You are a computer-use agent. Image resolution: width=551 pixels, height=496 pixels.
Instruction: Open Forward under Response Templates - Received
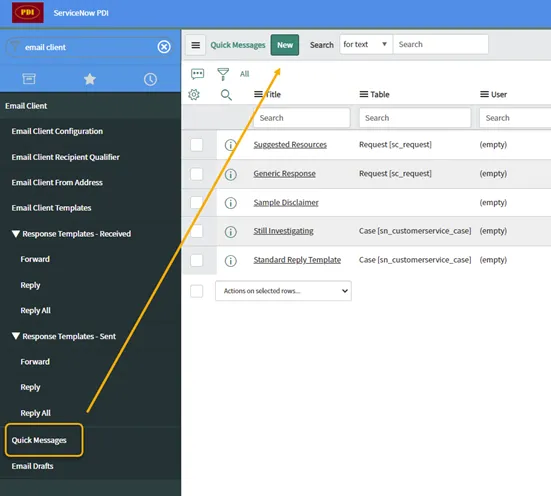[x=35, y=259]
